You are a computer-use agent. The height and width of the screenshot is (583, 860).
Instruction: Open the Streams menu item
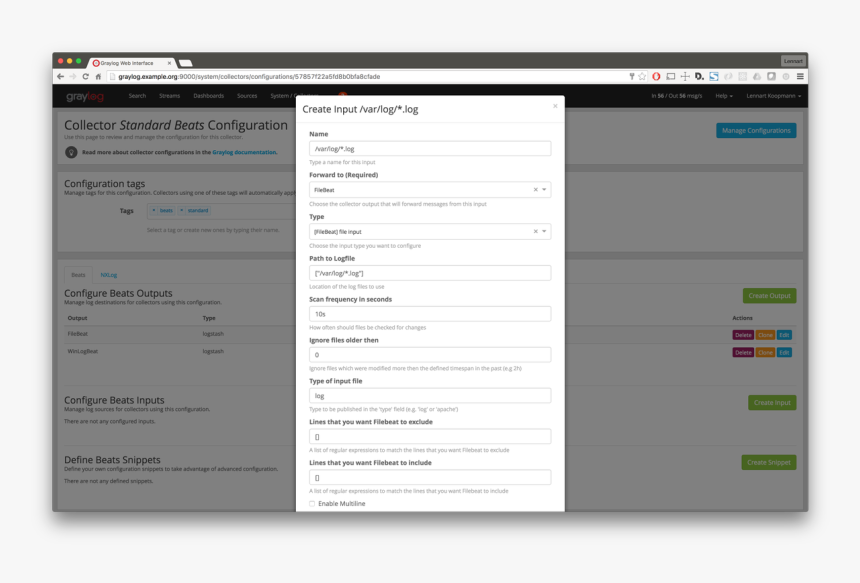[x=169, y=96]
